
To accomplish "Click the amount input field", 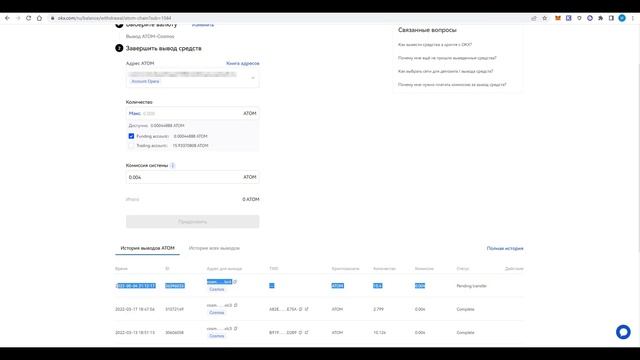I will (x=192, y=113).
